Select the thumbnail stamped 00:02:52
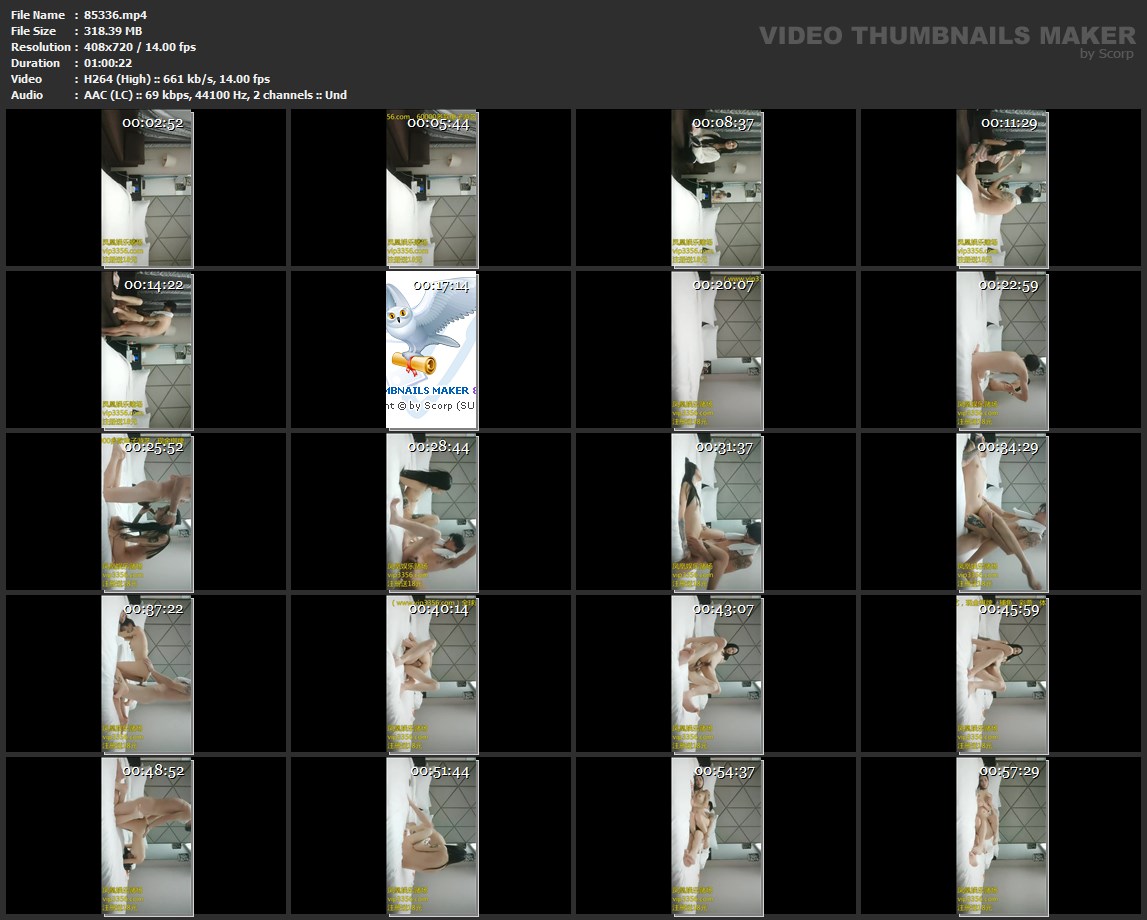The height and width of the screenshot is (920, 1147). pyautogui.click(x=146, y=188)
